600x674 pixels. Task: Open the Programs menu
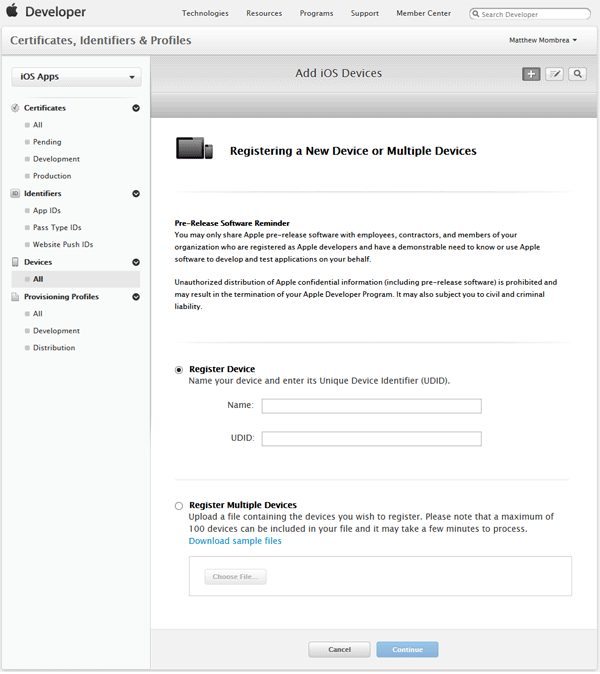[316, 13]
